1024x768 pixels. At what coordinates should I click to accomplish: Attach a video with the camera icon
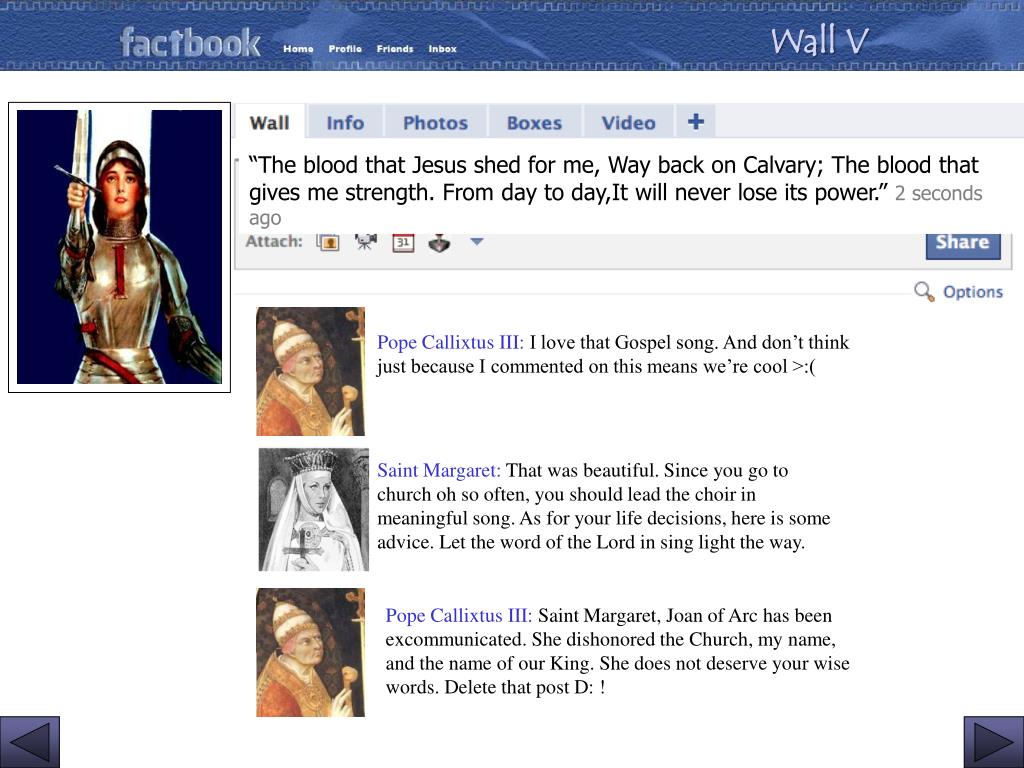[366, 242]
